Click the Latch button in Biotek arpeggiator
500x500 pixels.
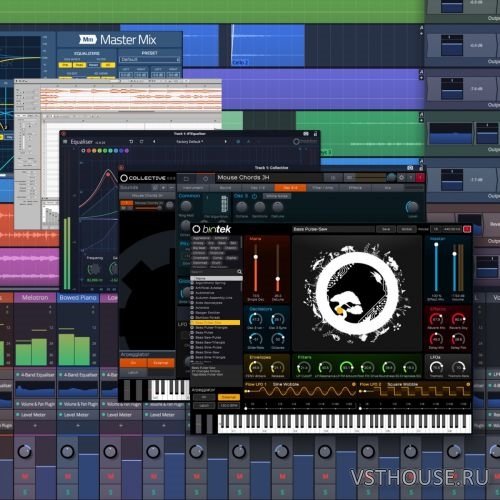click(x=204, y=406)
